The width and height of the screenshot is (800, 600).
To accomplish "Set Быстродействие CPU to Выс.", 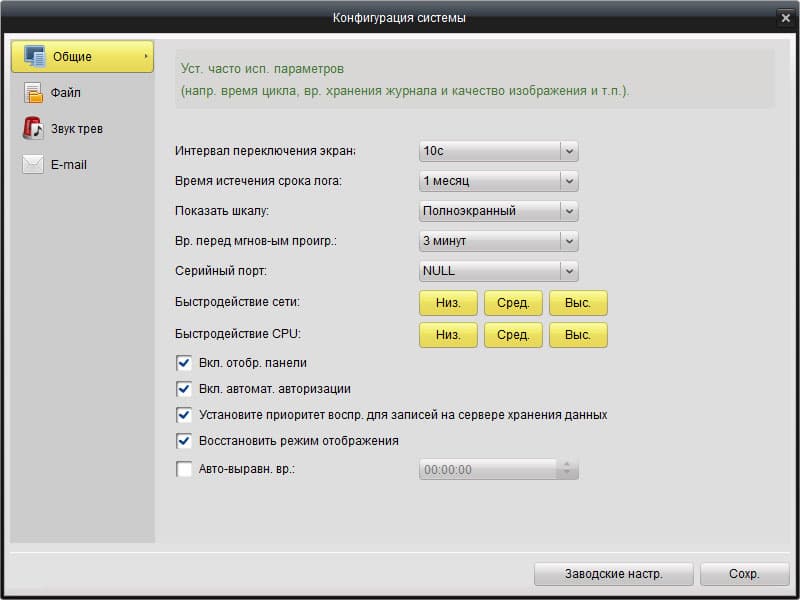I will pyautogui.click(x=578, y=335).
